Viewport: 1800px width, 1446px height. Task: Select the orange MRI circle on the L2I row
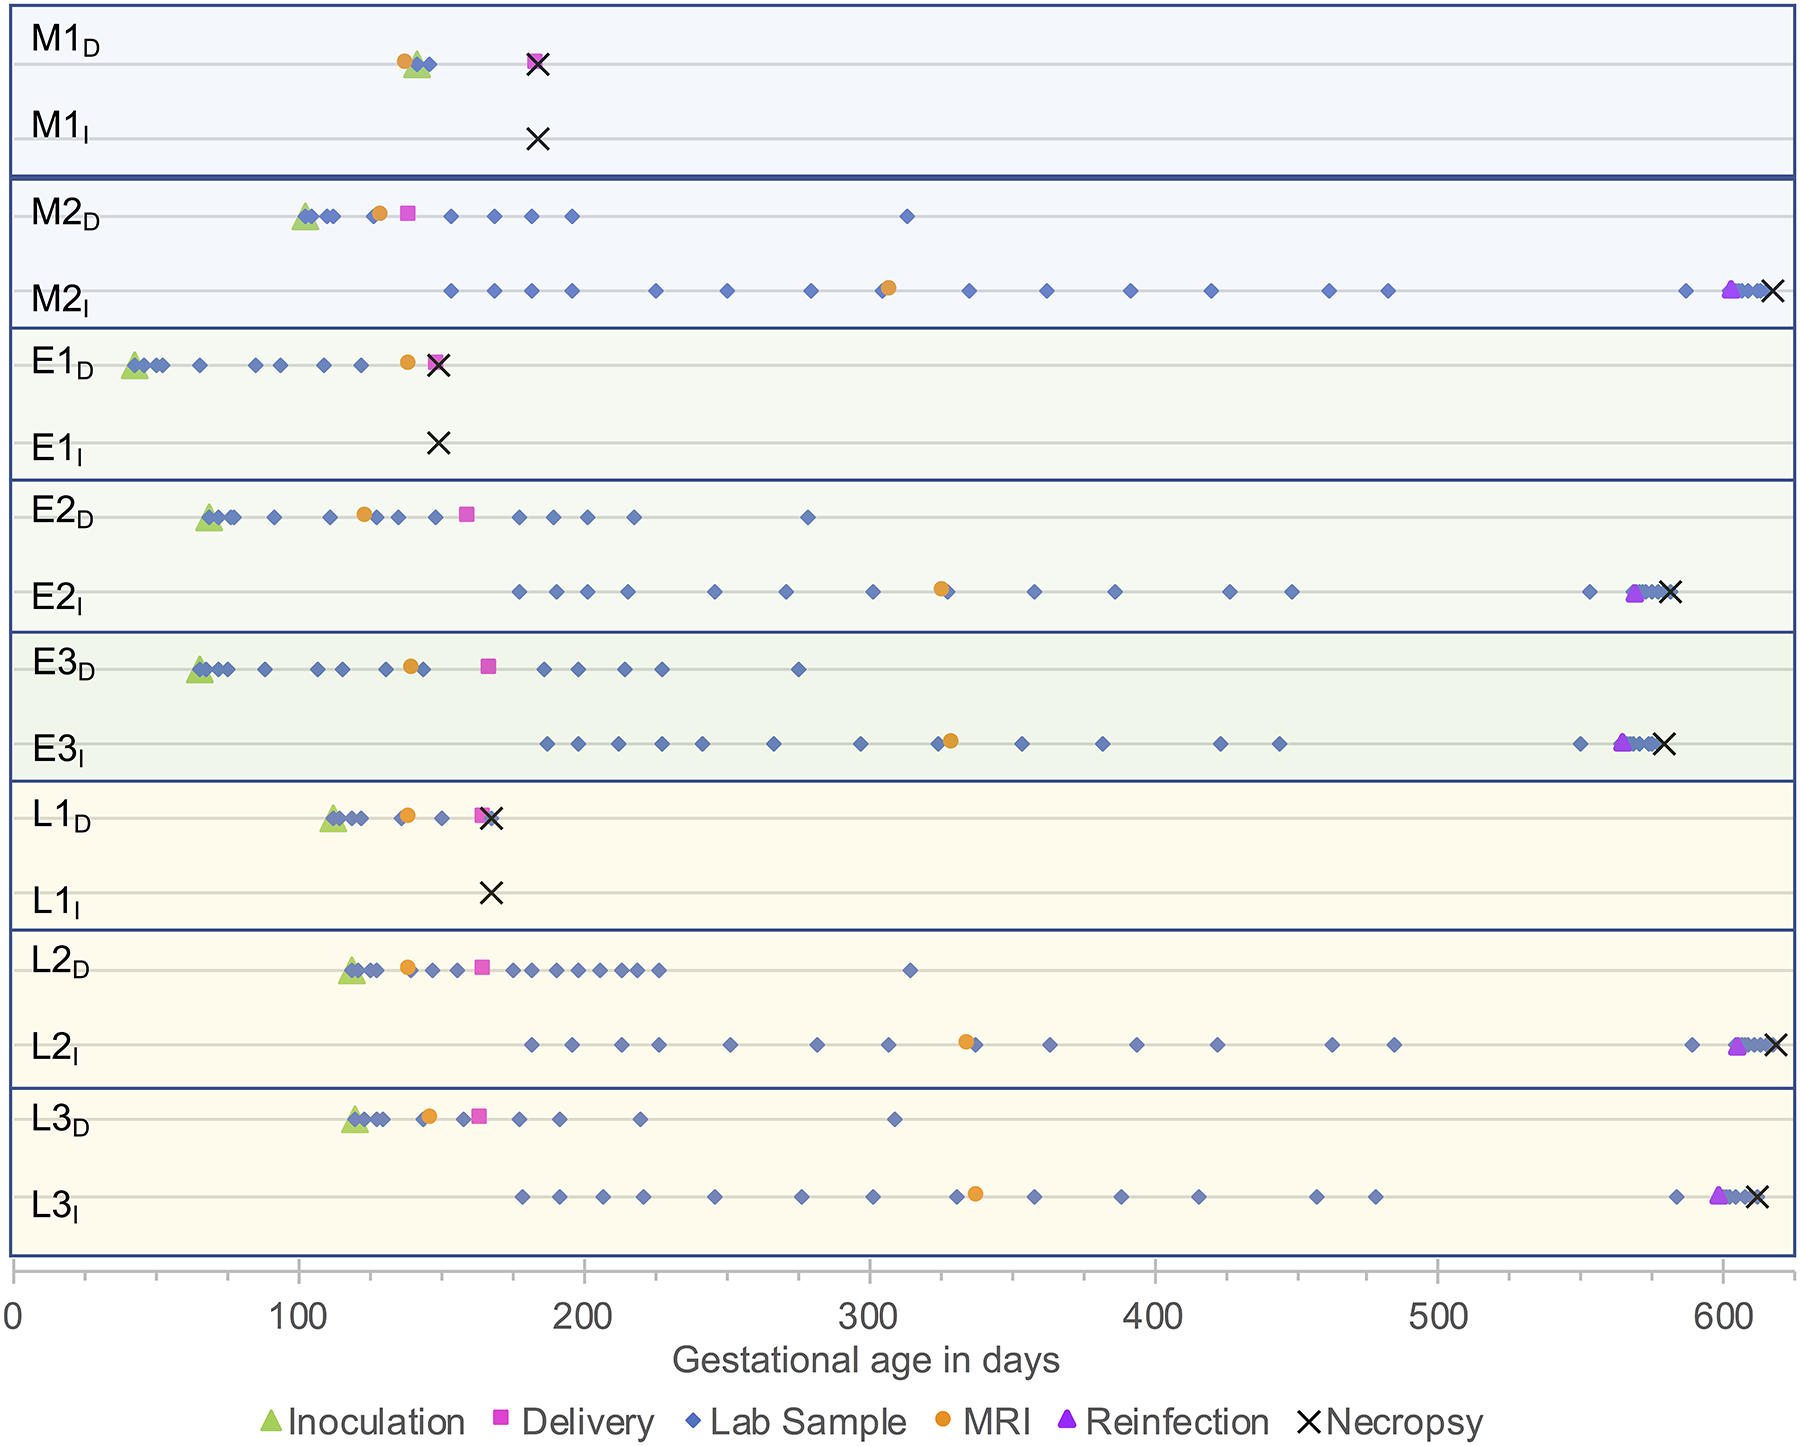(x=966, y=1042)
